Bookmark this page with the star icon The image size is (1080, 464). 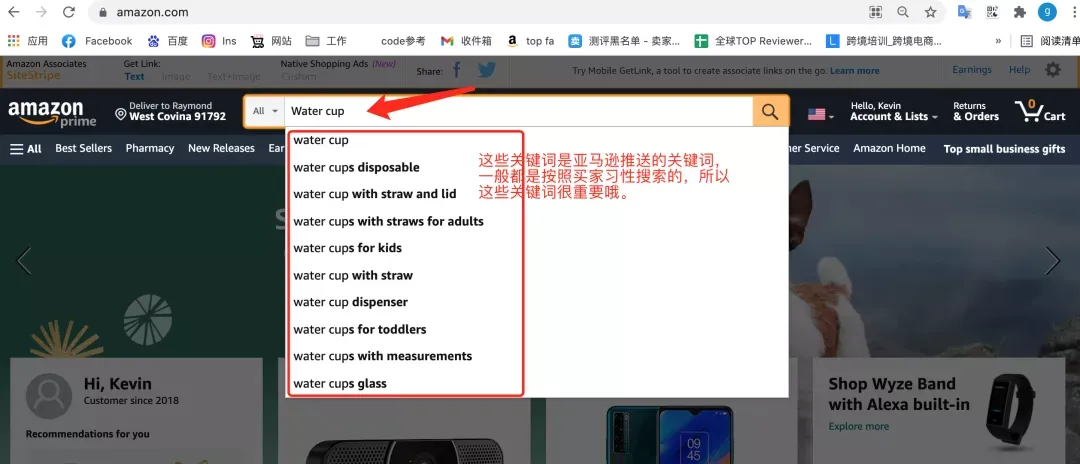931,13
